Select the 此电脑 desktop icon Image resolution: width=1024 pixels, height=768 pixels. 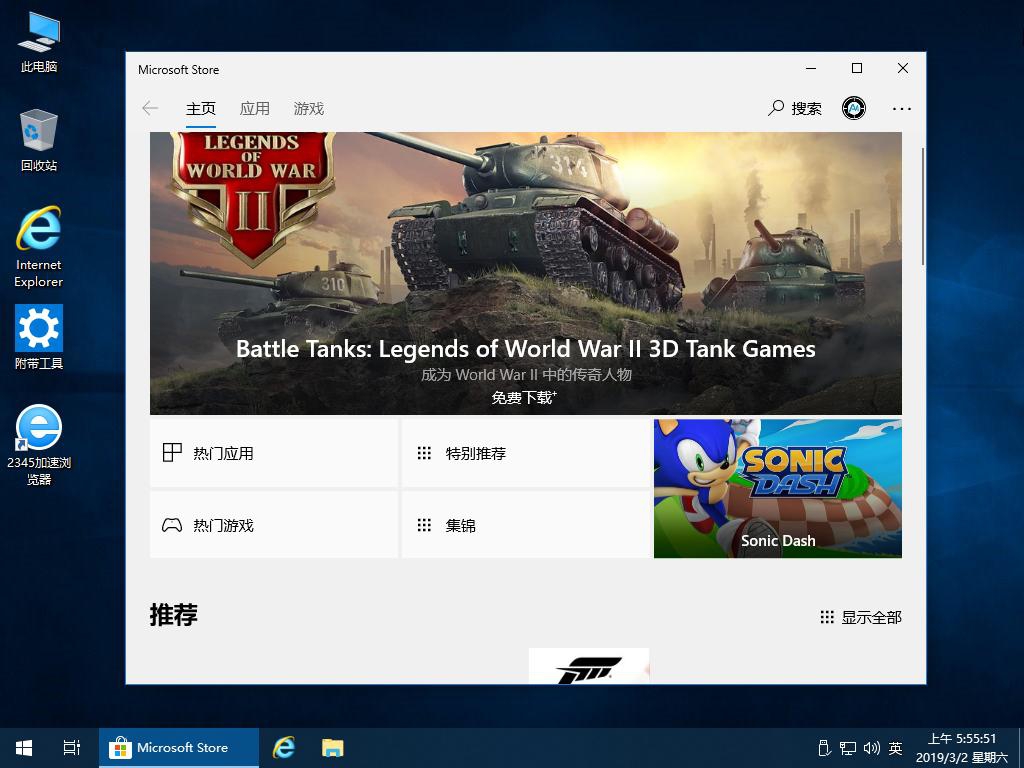point(39,42)
